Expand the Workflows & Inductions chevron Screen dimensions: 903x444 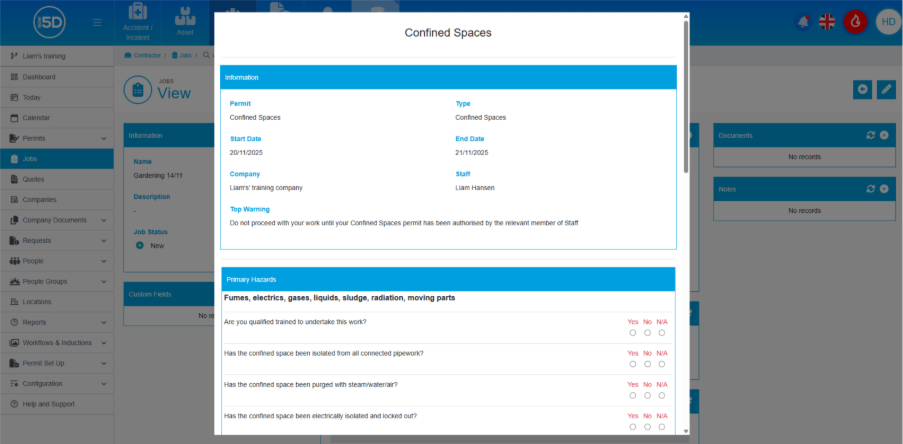pos(104,343)
